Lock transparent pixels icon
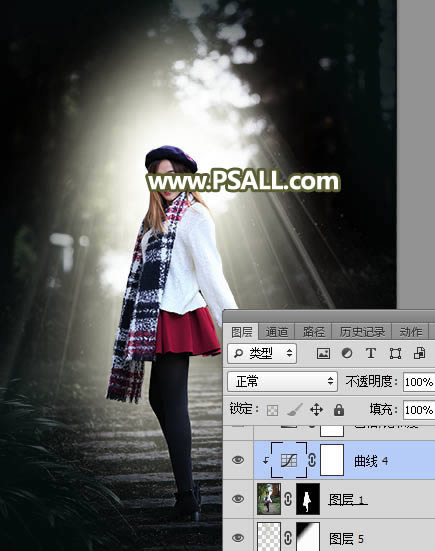The width and height of the screenshot is (435, 551). point(273,410)
